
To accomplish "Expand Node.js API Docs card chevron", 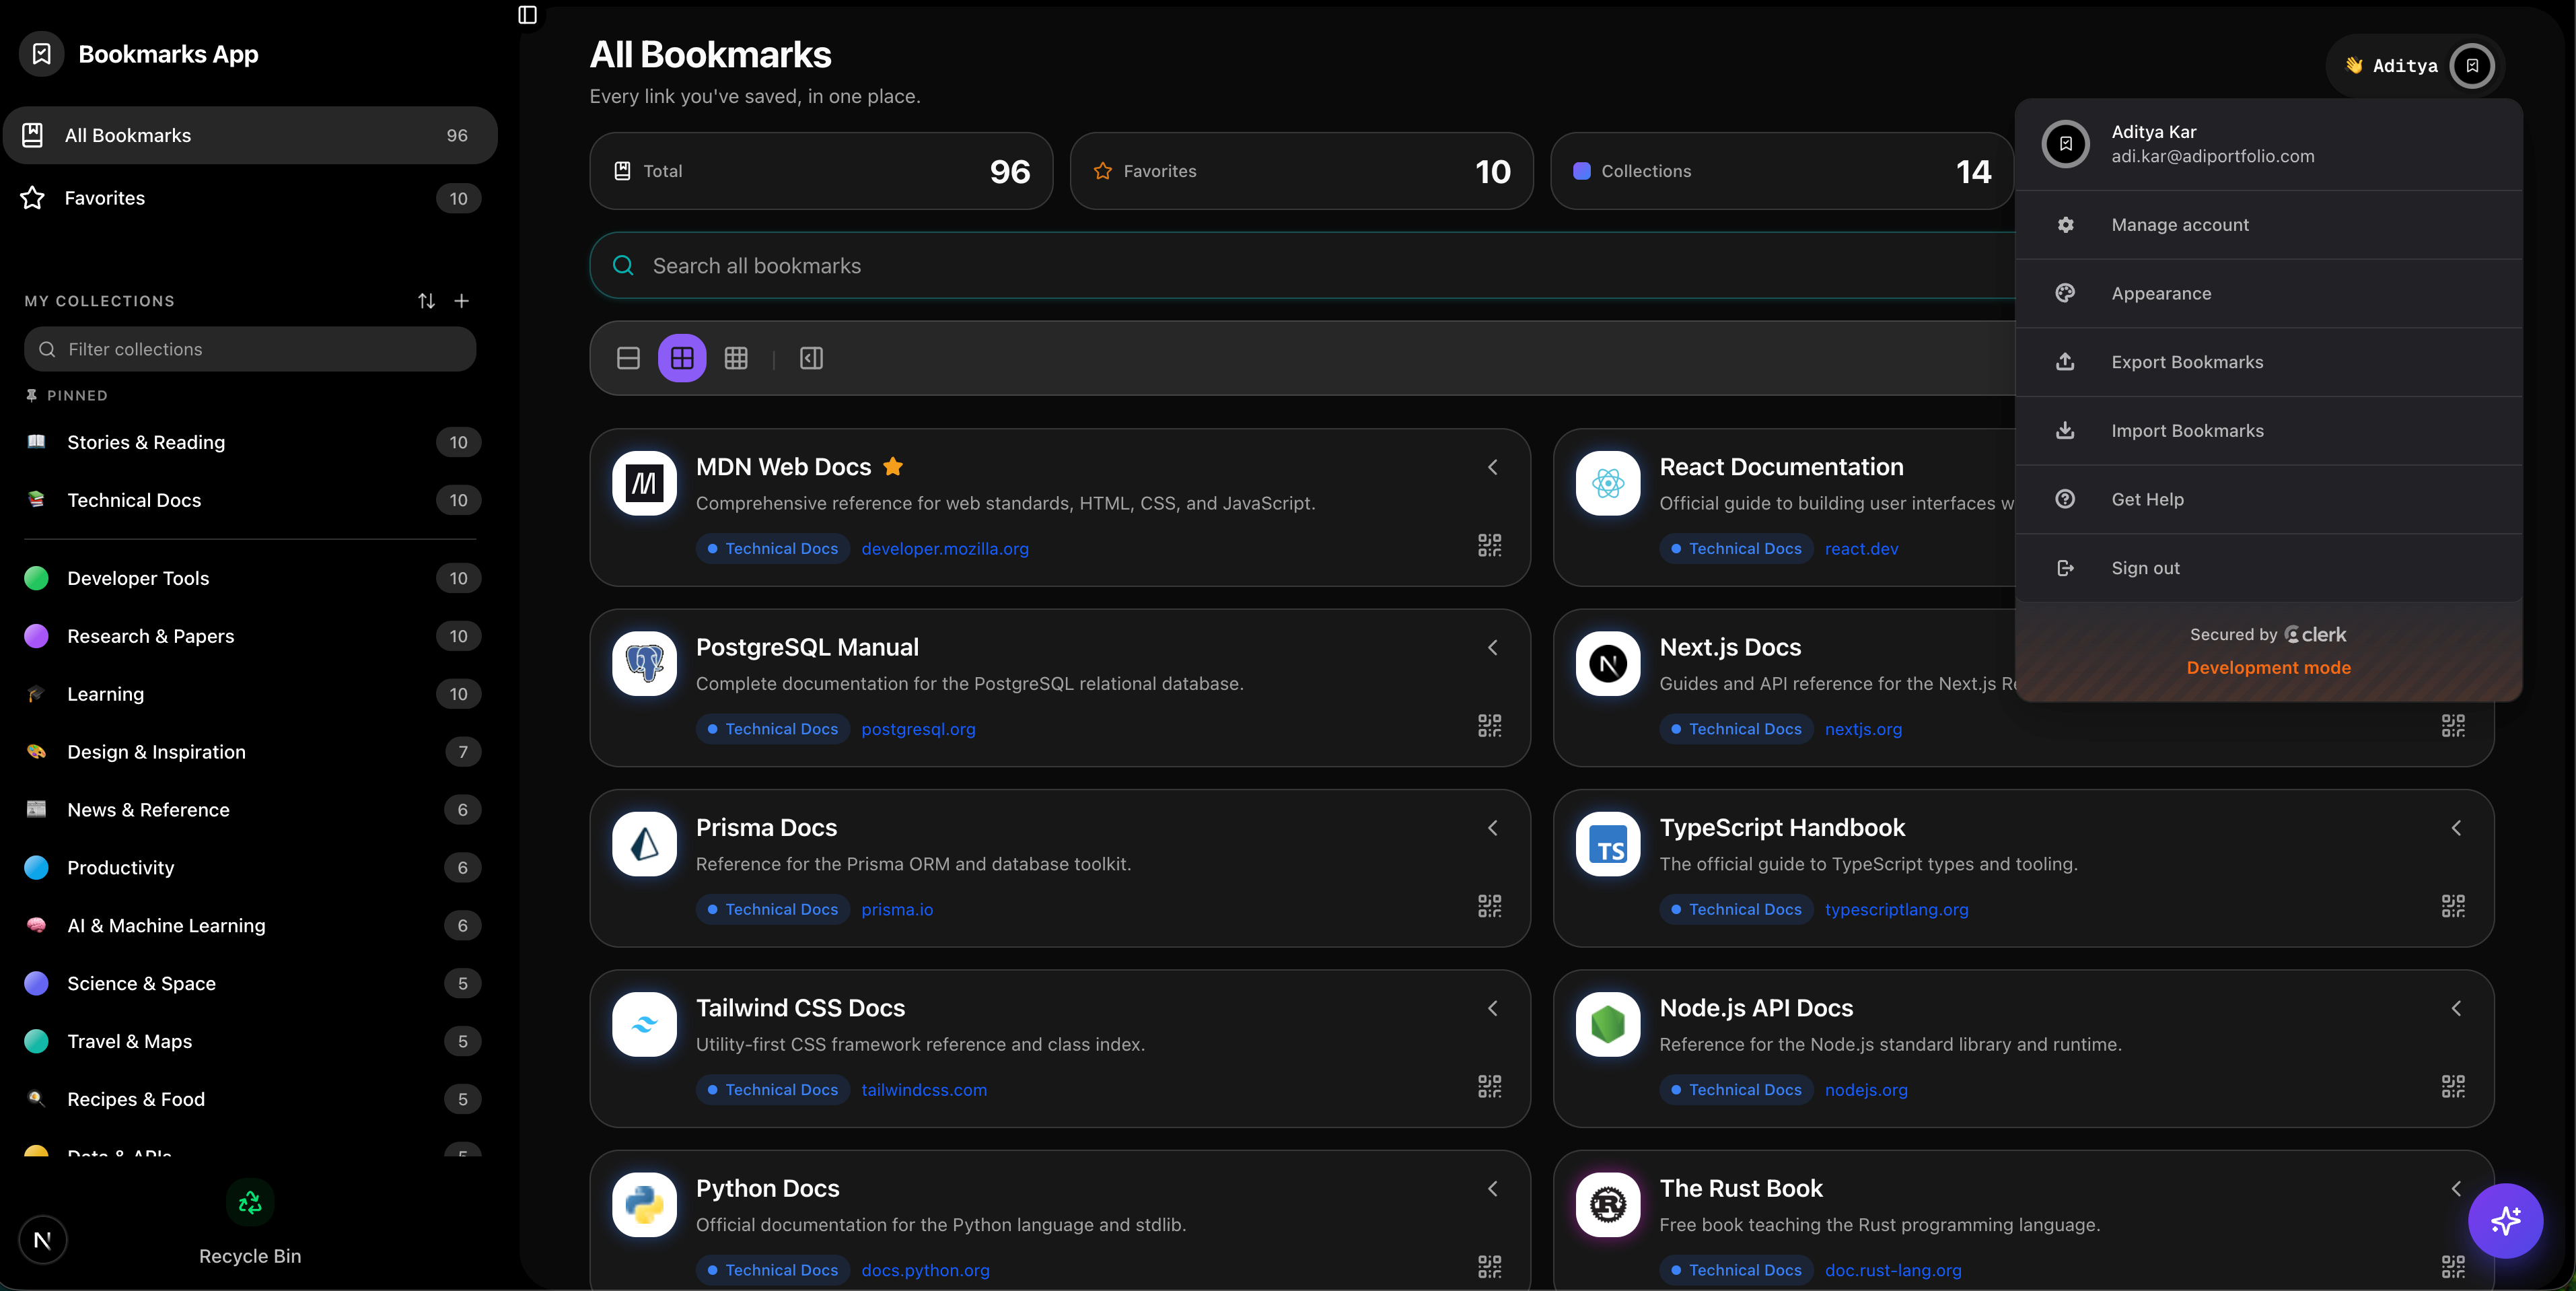I will coord(2456,1008).
